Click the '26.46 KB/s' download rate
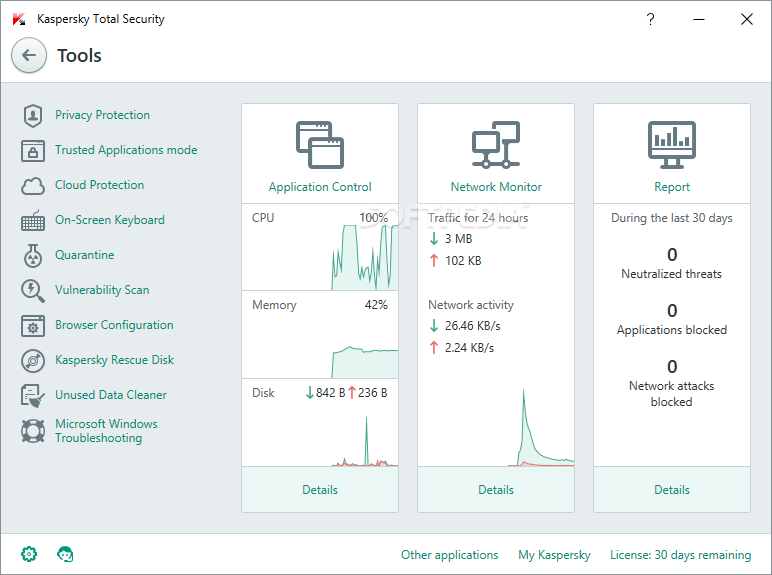Viewport: 772px width, 575px height. click(x=472, y=326)
